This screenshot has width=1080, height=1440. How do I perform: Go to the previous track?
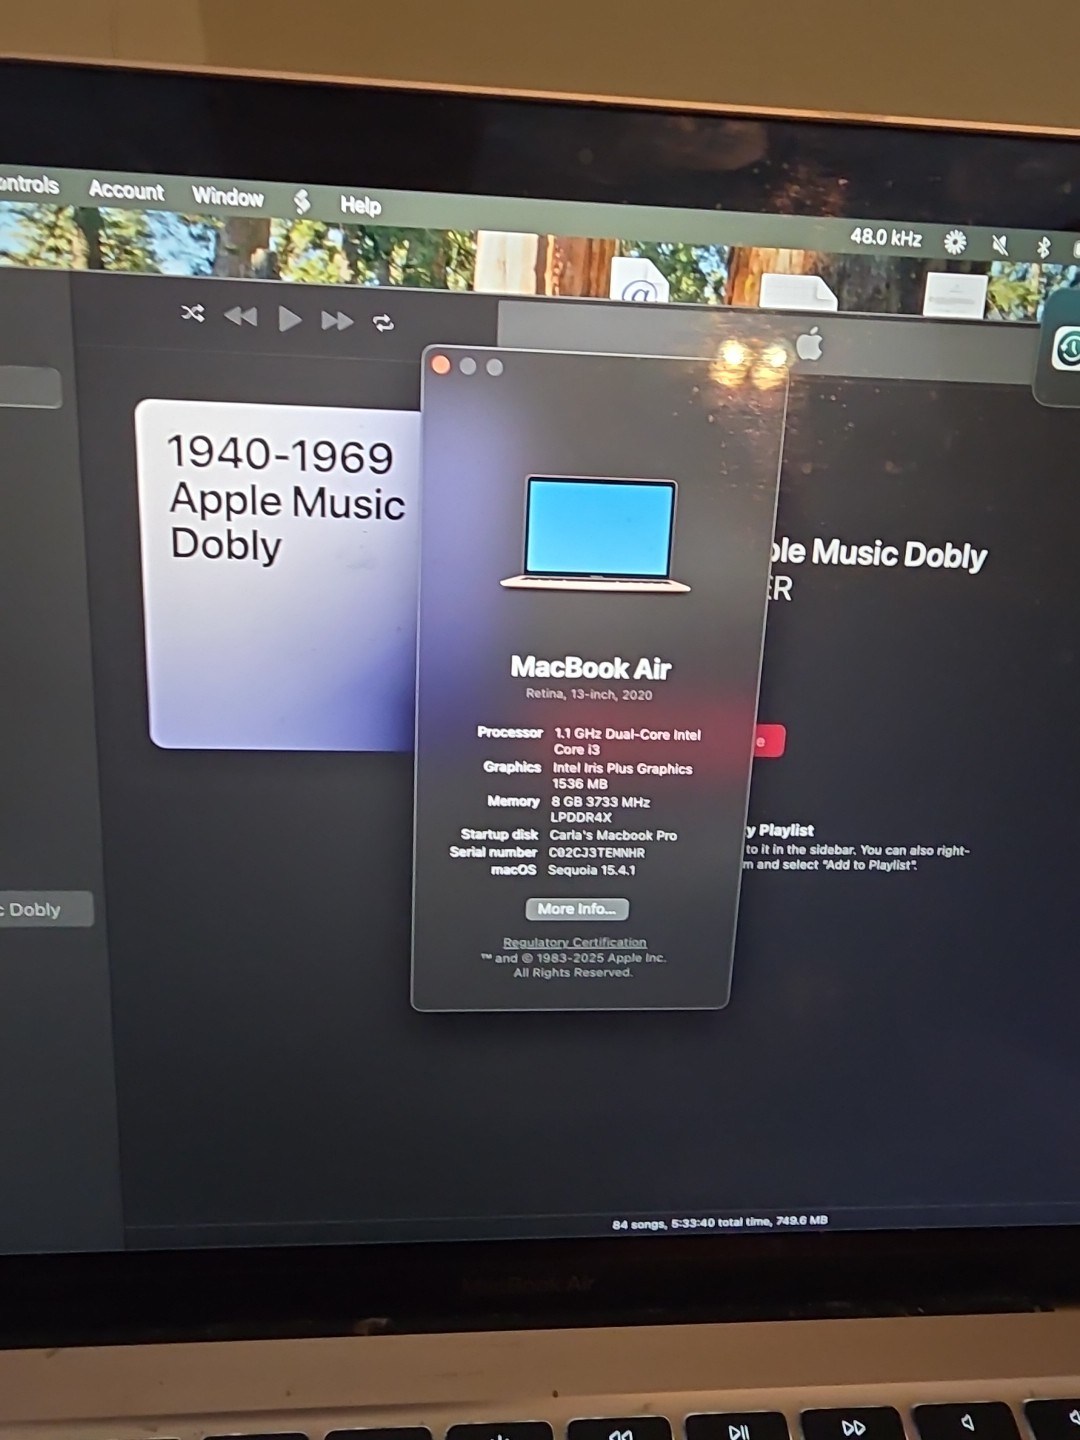240,317
